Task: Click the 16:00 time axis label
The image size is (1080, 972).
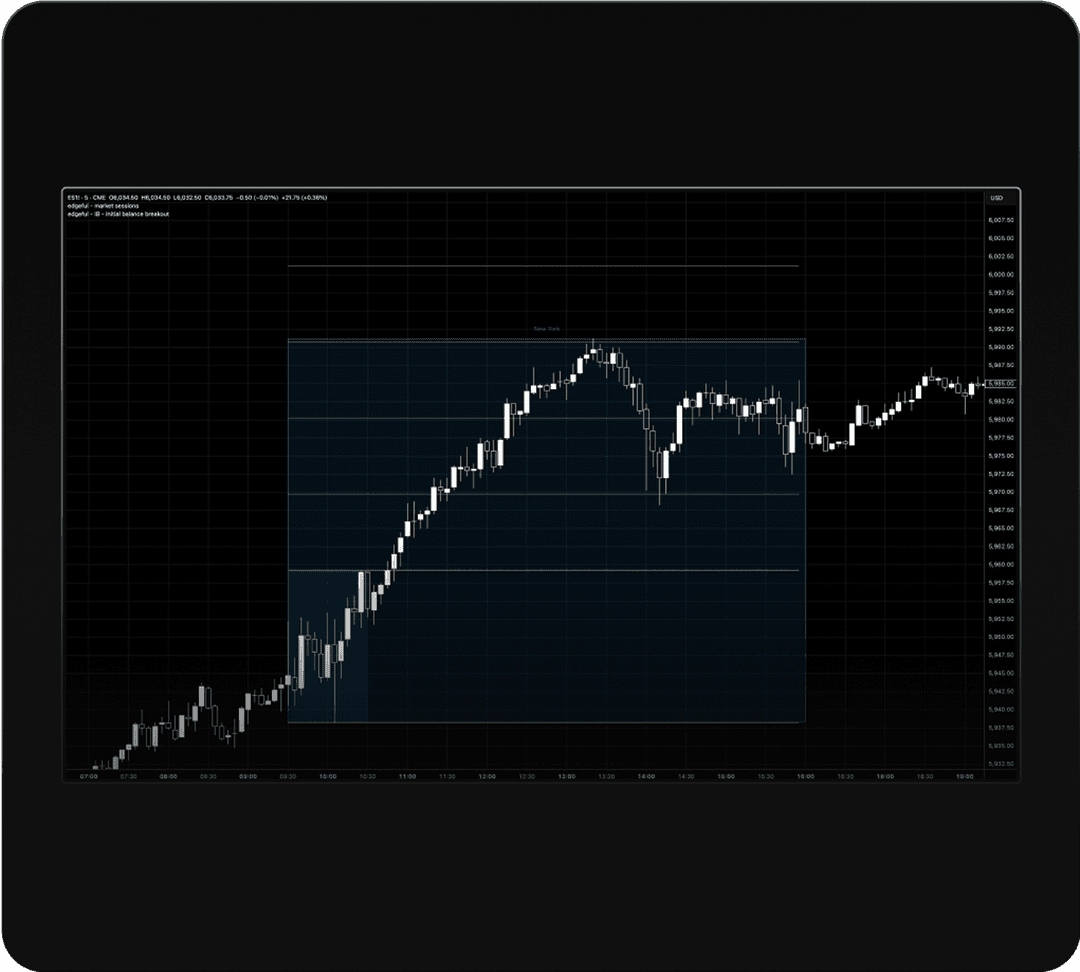Action: click(x=805, y=776)
